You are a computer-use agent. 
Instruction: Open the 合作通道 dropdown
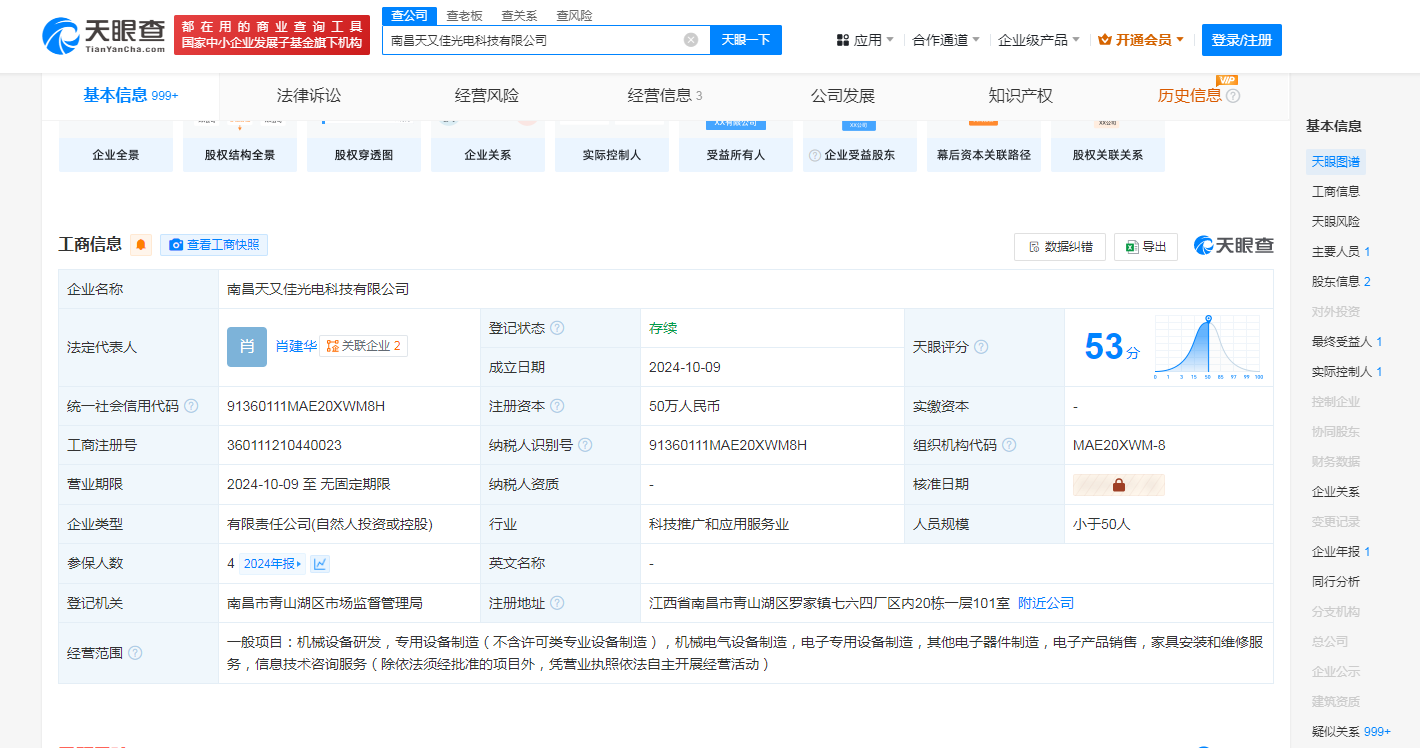point(946,40)
